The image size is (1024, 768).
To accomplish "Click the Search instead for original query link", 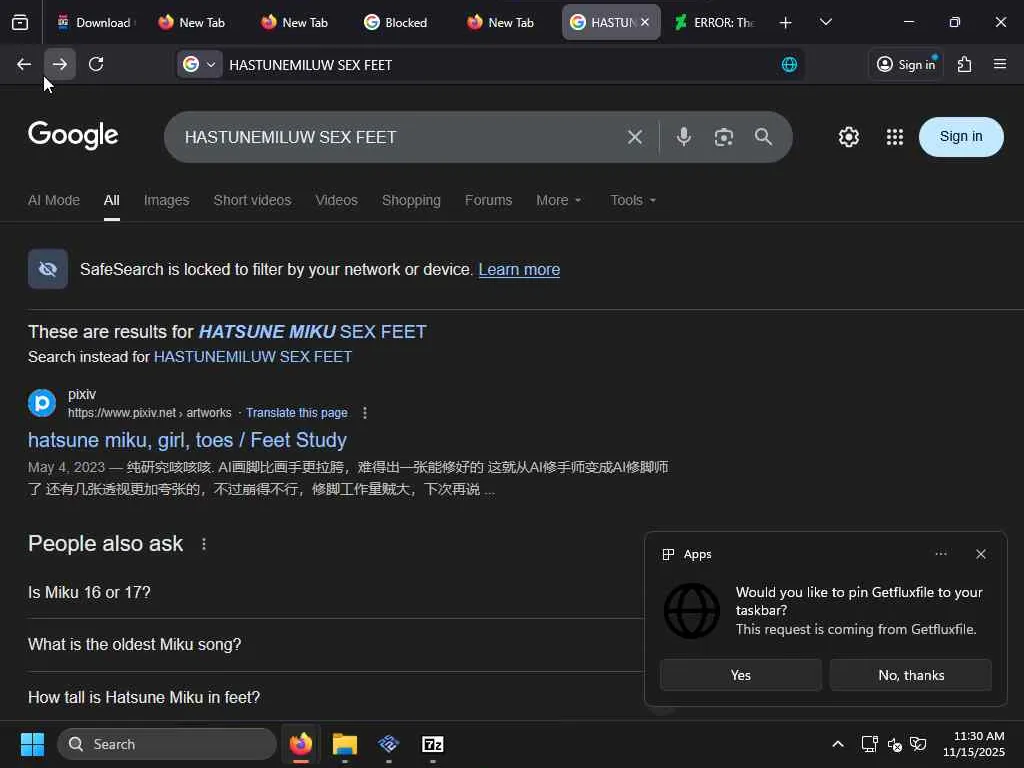I will (x=253, y=357).
